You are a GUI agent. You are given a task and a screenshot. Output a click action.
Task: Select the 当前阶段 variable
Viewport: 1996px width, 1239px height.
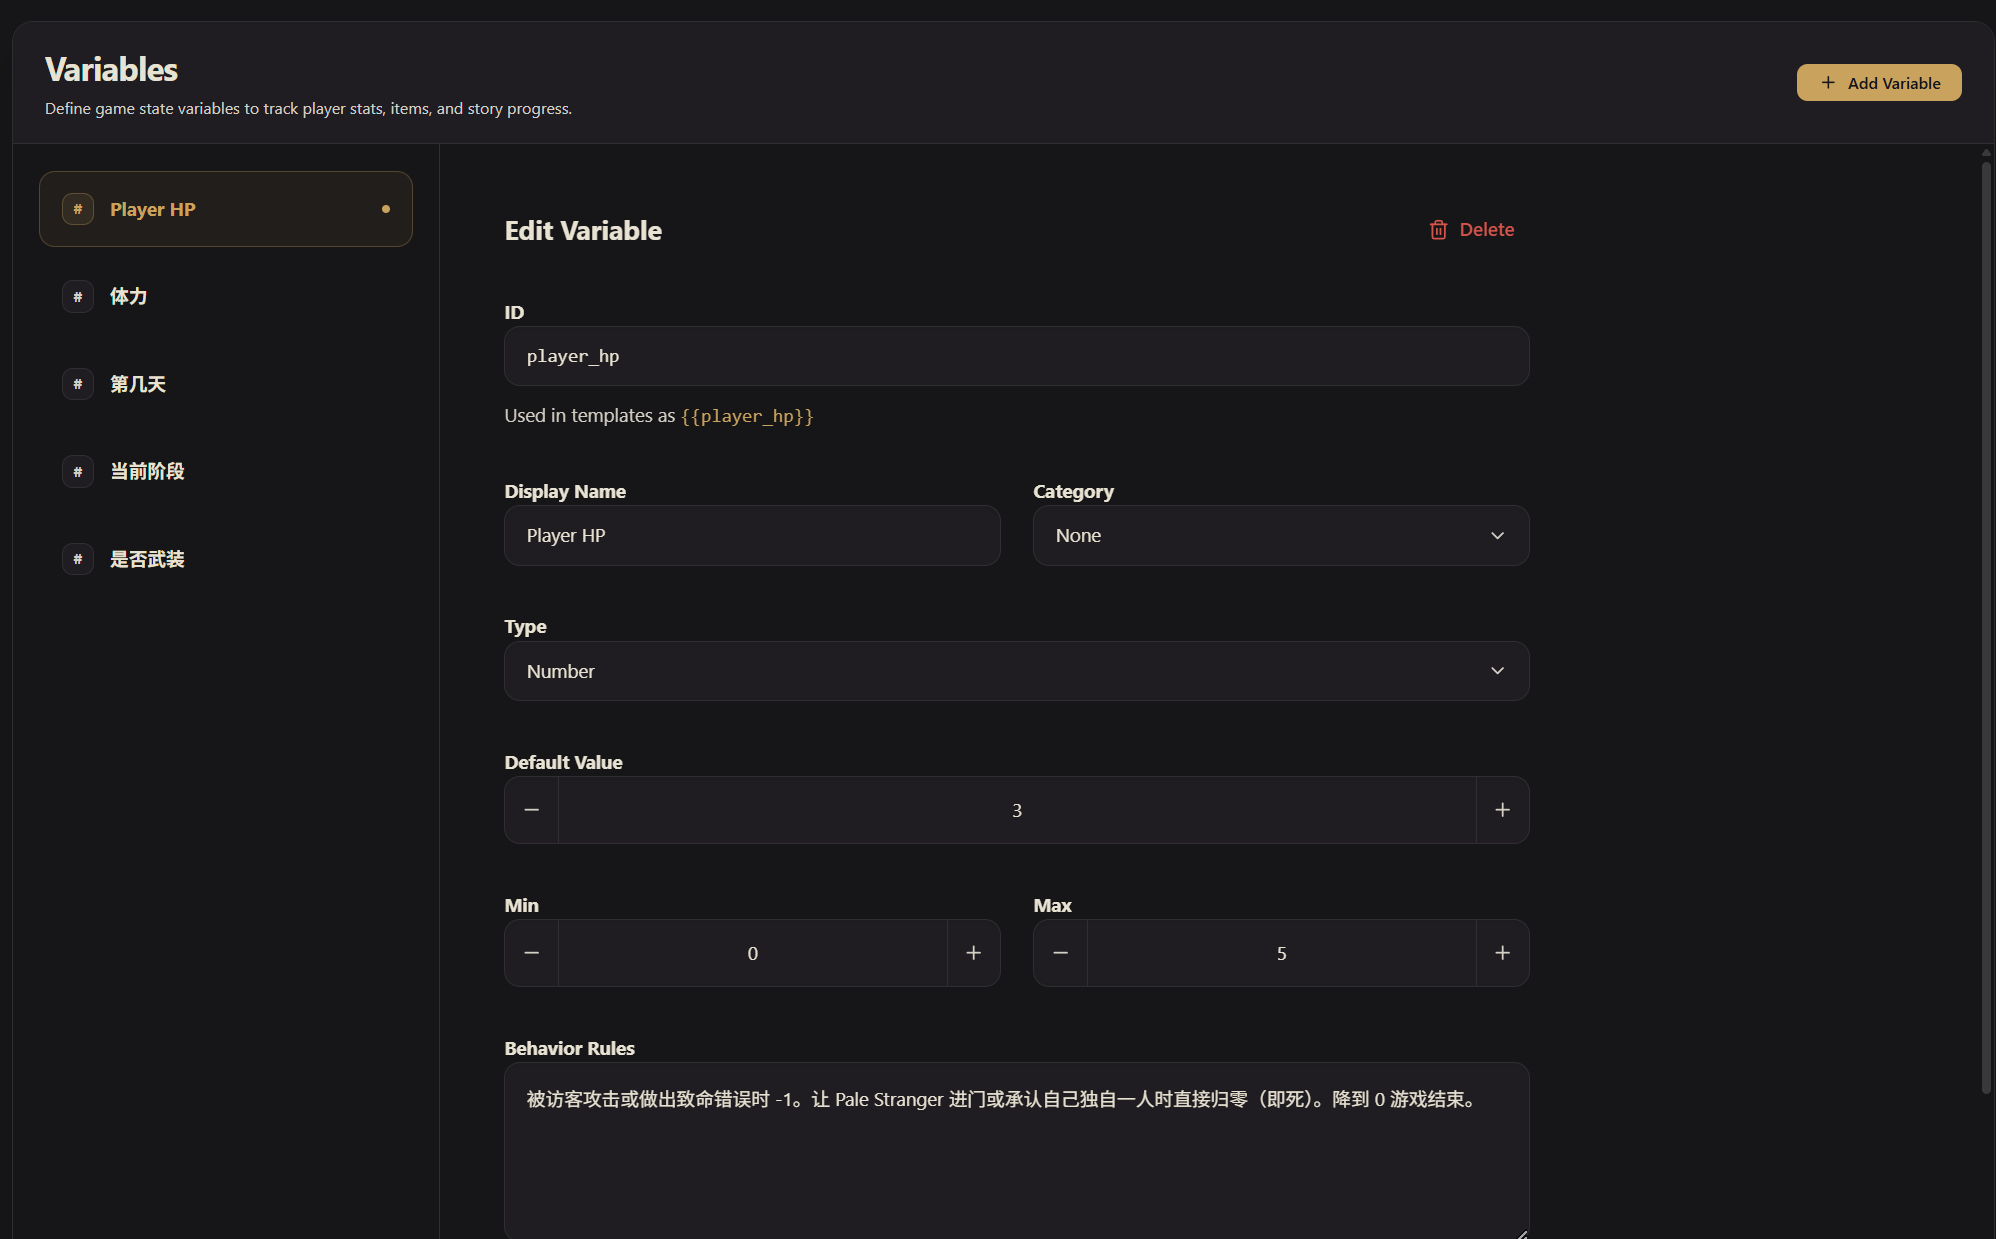pos(148,472)
